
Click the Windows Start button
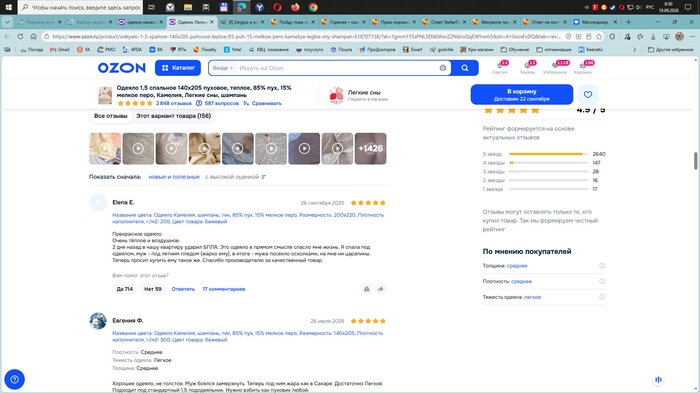(8, 7)
